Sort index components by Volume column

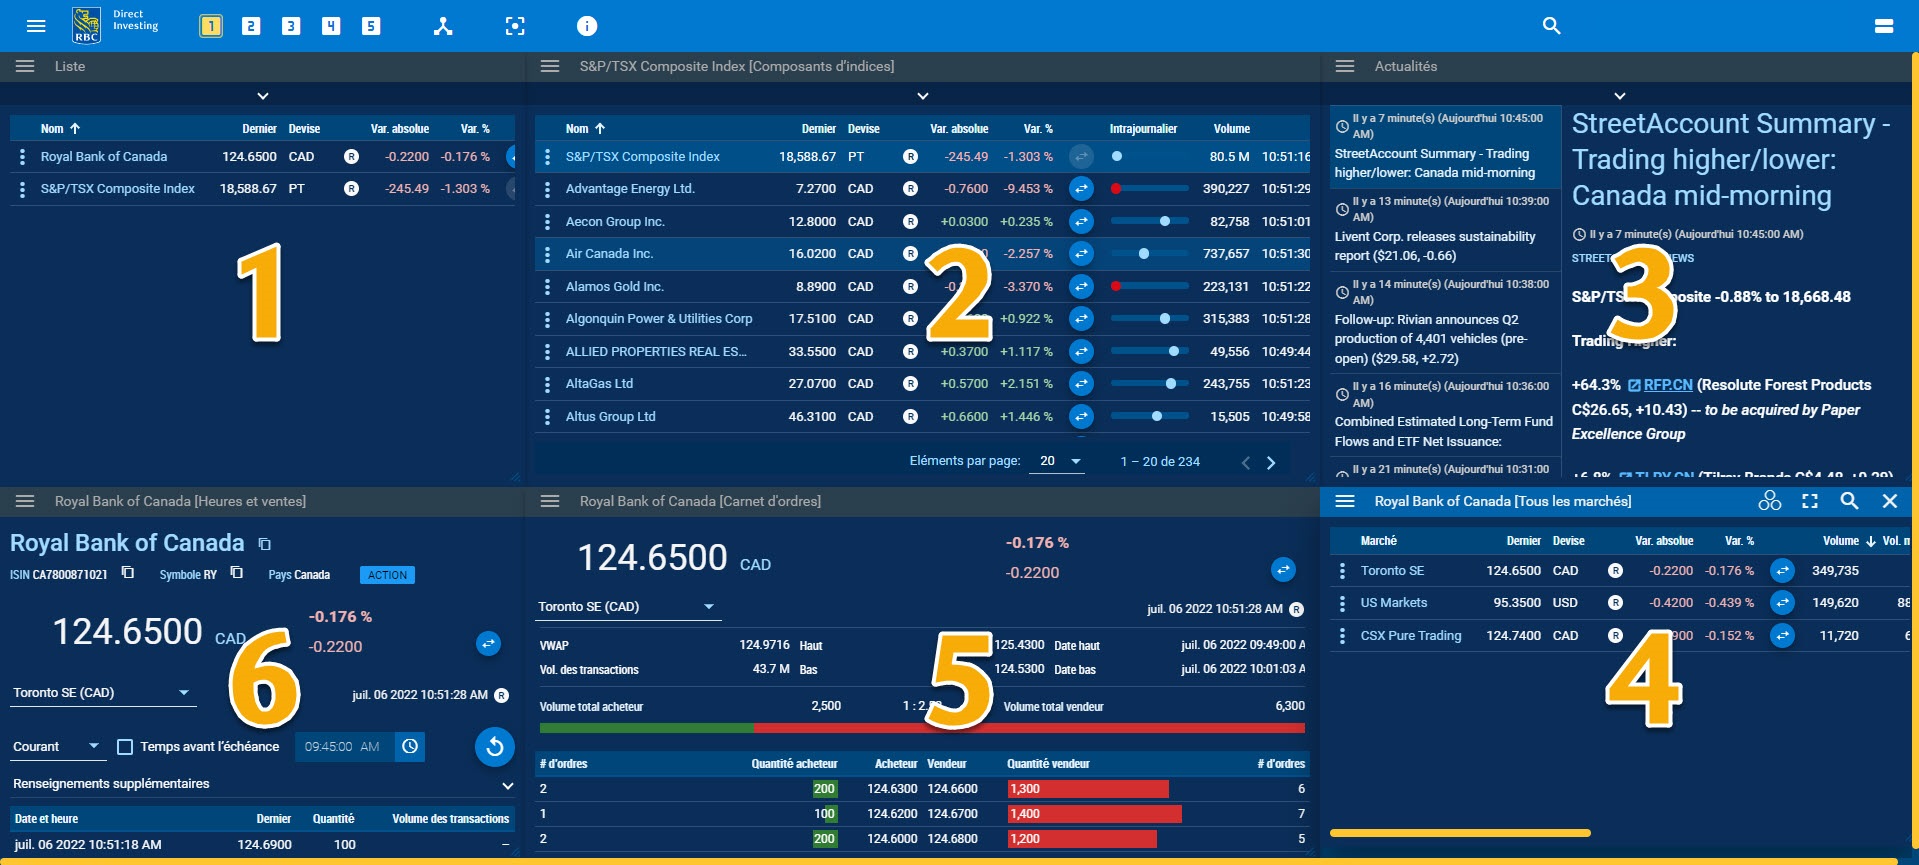click(x=1231, y=129)
